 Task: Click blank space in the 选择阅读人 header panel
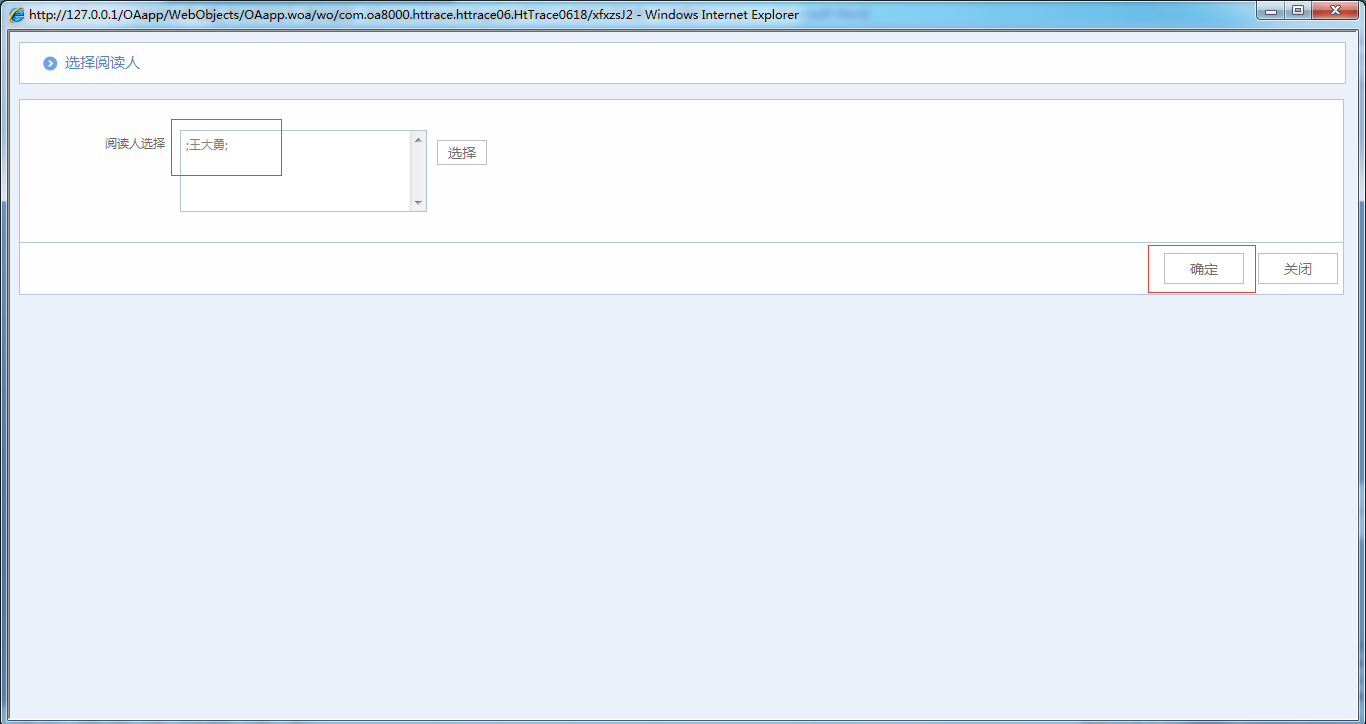point(700,63)
